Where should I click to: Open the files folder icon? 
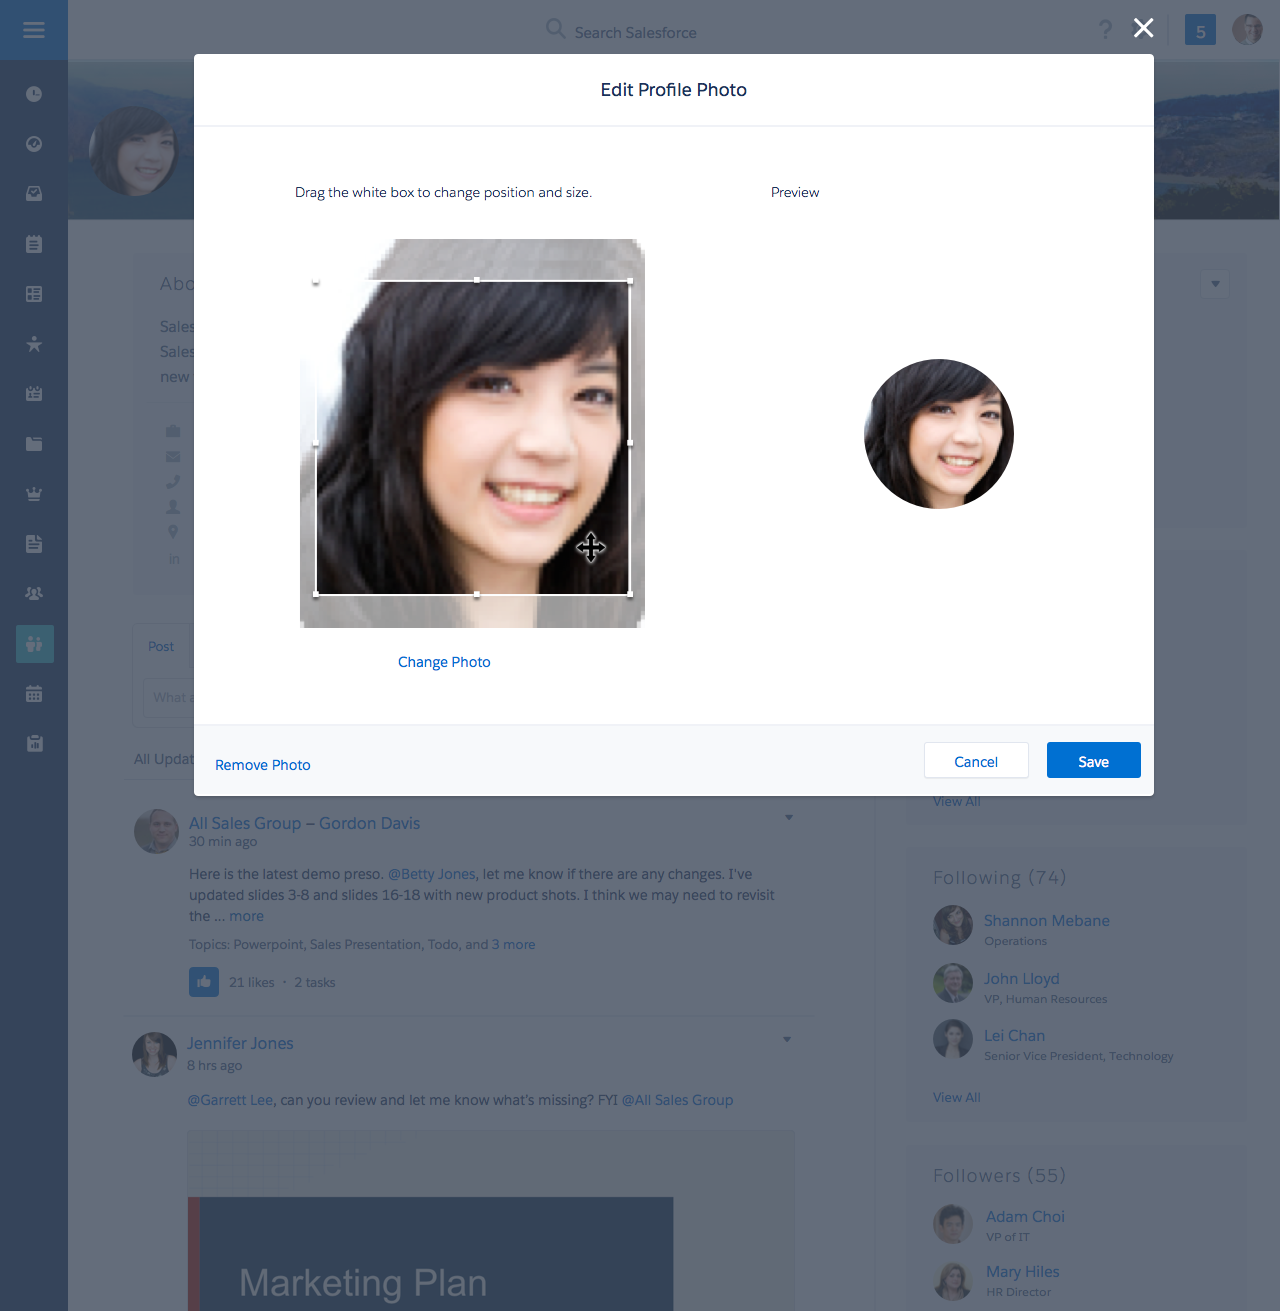[x=34, y=444]
